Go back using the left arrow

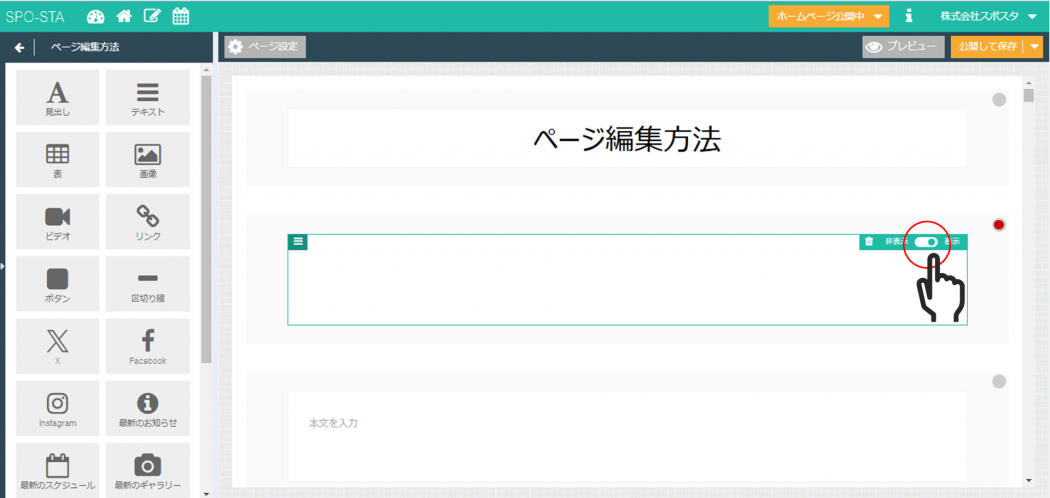click(19, 47)
